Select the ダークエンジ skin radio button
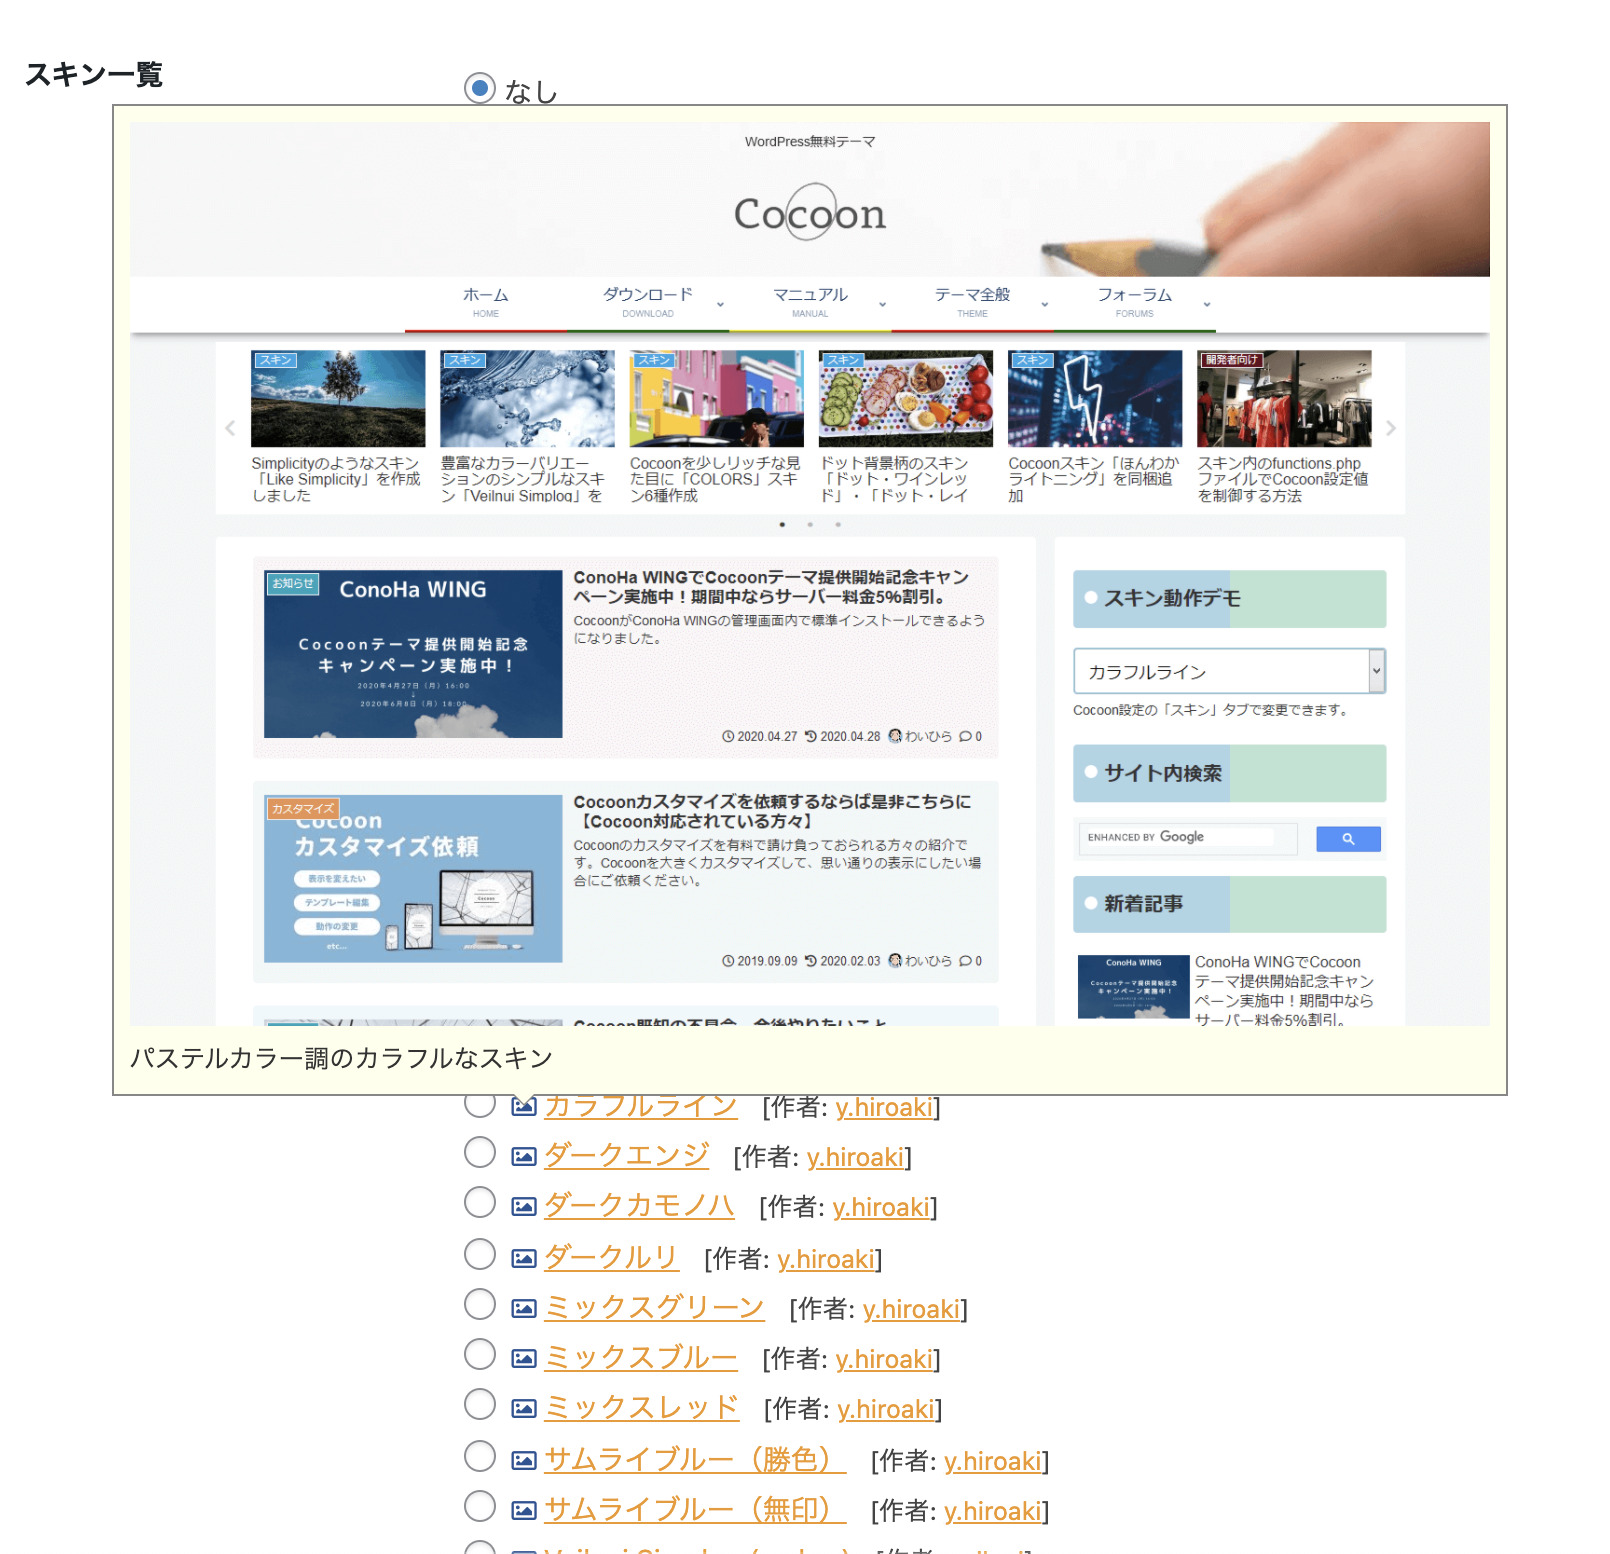The image size is (1610, 1554). (x=480, y=1153)
